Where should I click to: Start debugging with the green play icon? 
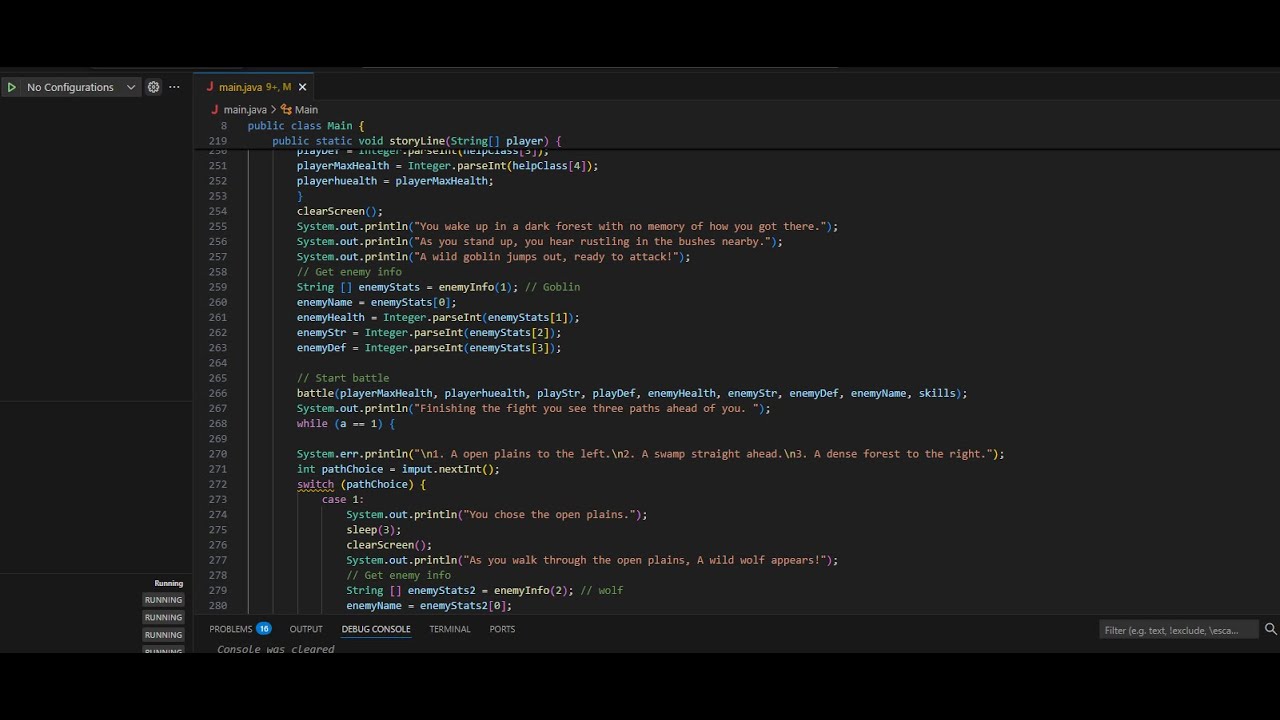click(11, 87)
